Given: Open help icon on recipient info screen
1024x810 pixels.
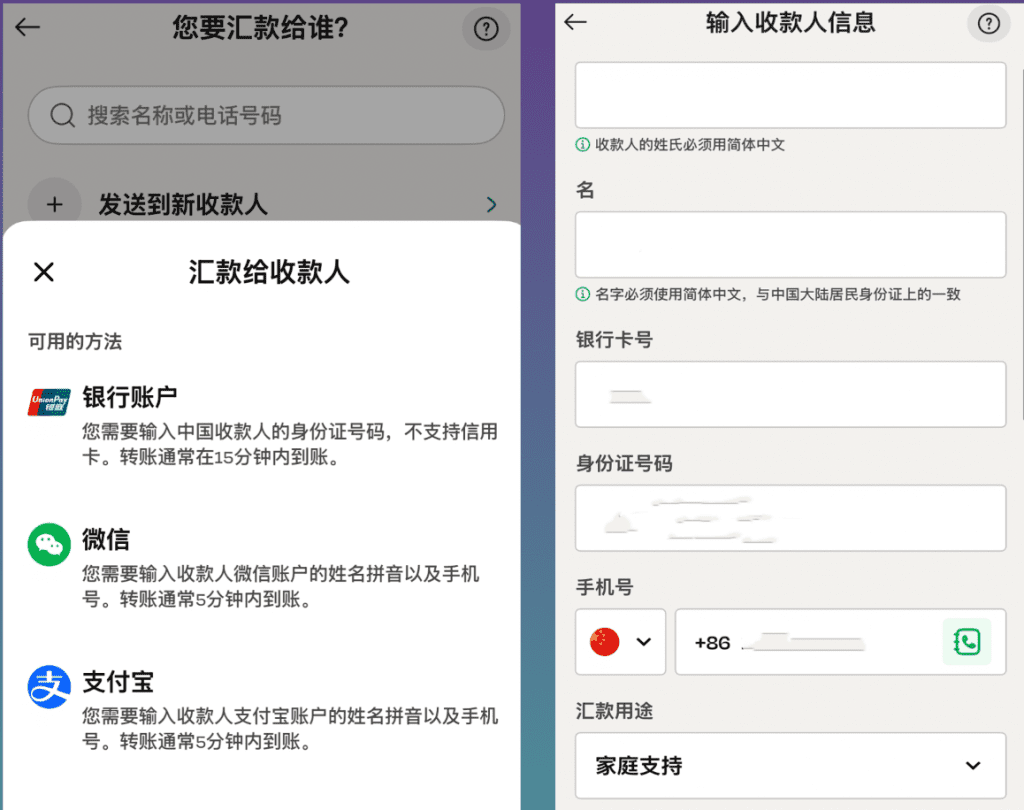Looking at the screenshot, I should pos(988,24).
